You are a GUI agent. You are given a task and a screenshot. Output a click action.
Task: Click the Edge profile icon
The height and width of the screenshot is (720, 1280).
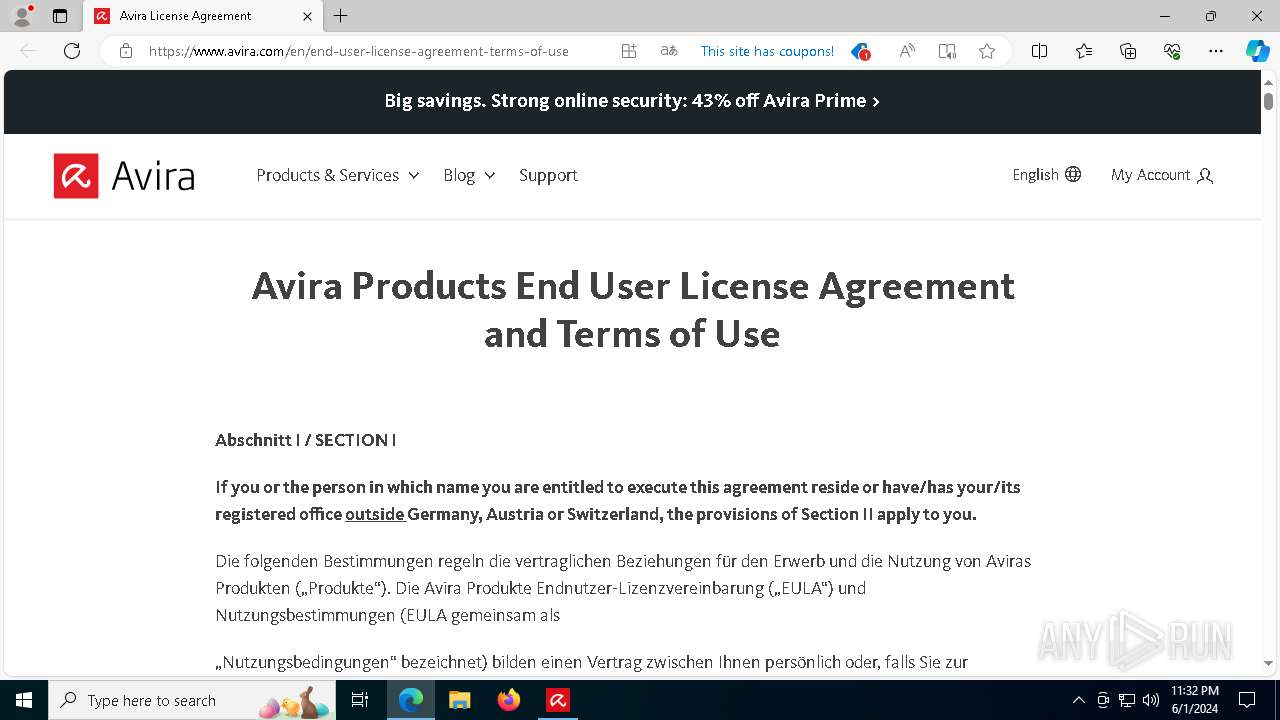pos(22,16)
